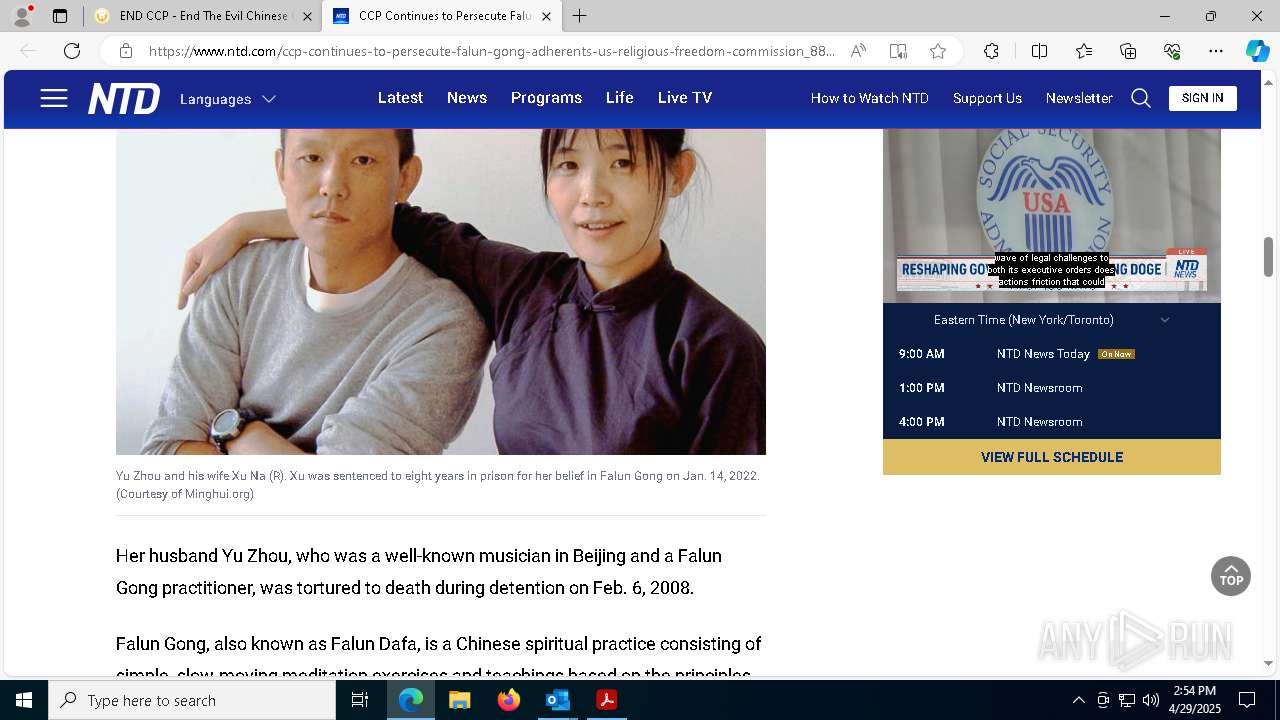Click the live TV video thumbnail
The image size is (1280, 720).
coord(1052,216)
